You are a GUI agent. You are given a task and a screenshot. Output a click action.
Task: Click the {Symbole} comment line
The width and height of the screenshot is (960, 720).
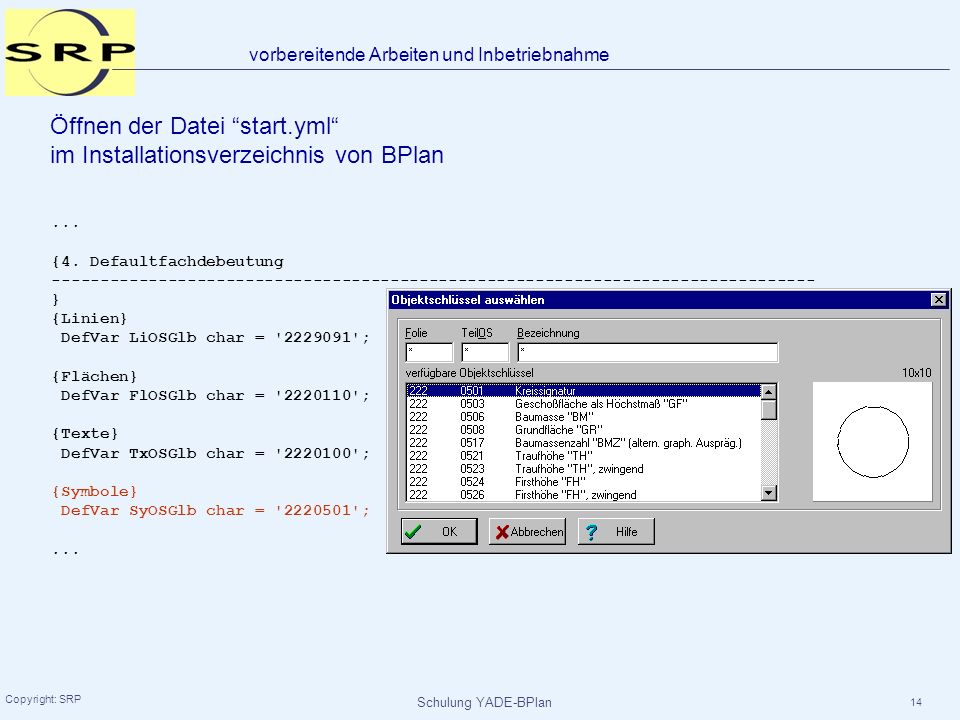(x=94, y=492)
